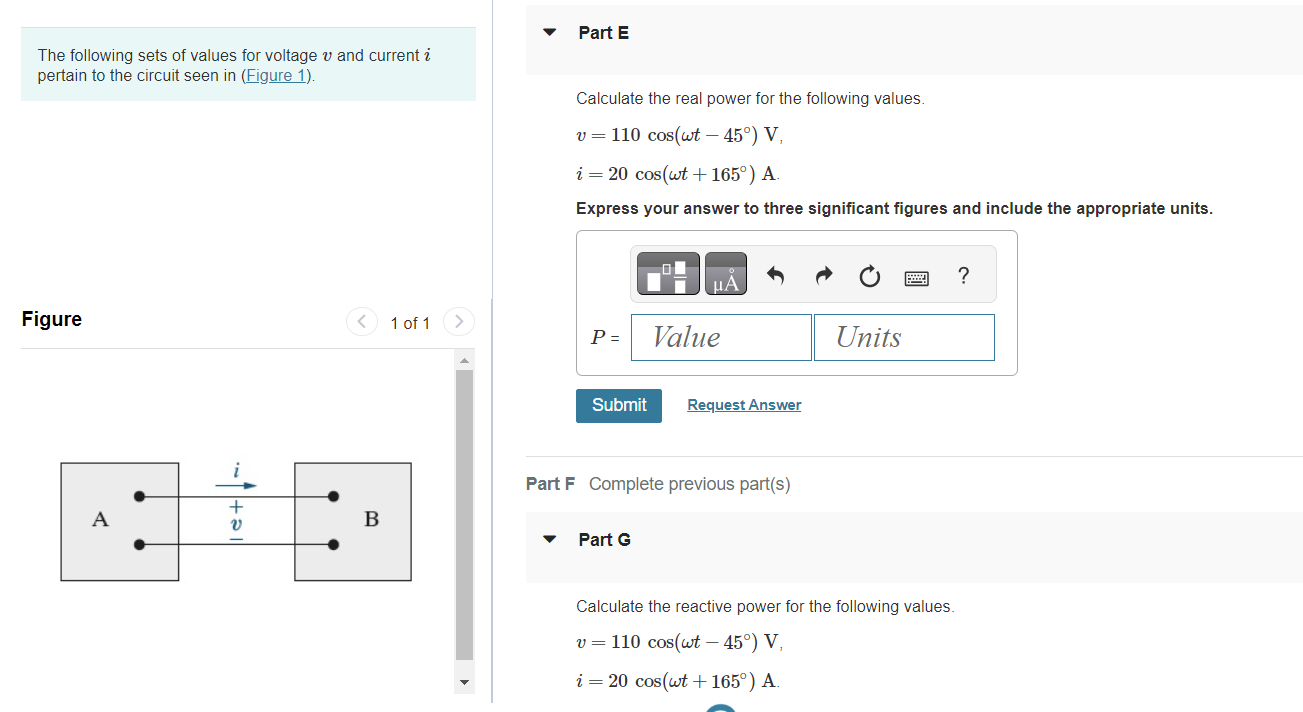Go to previous figure with left arrow
Viewport: 1303px width, 712px height.
click(361, 321)
